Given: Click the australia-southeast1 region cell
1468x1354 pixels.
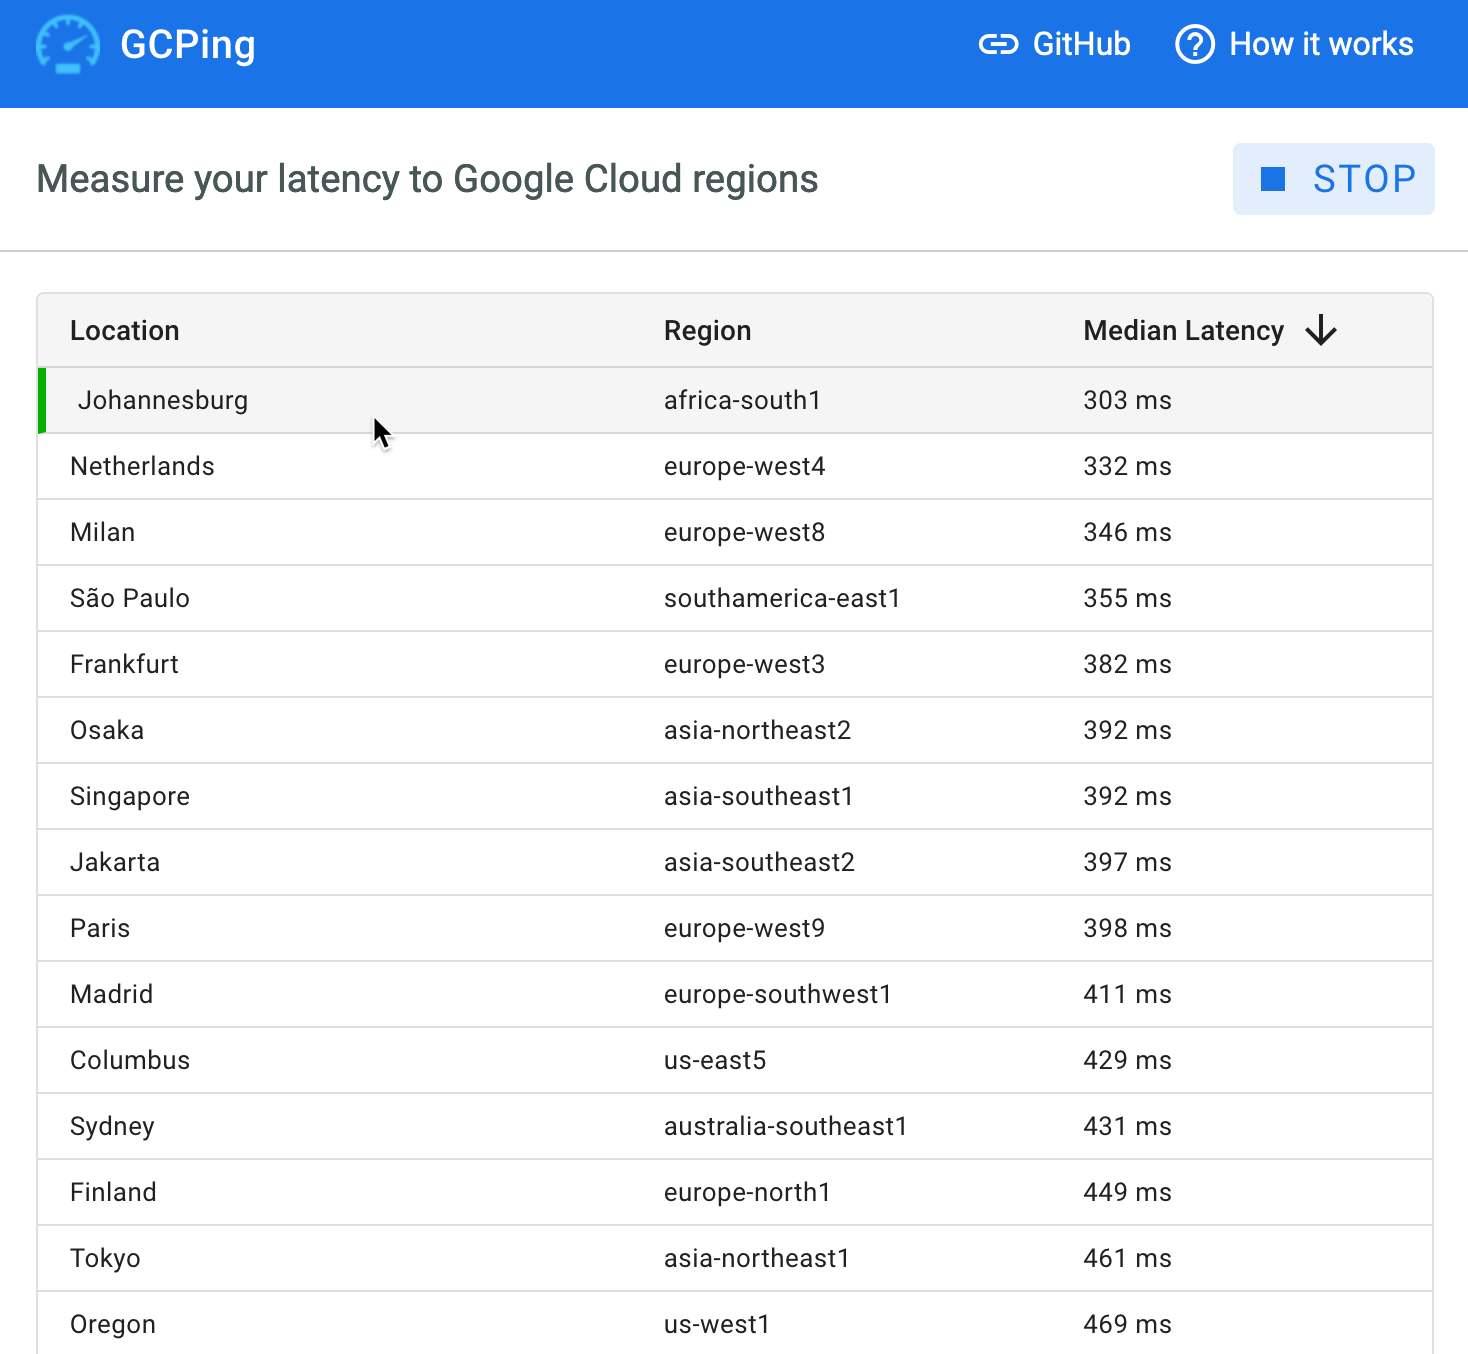Looking at the screenshot, I should pyautogui.click(x=785, y=1126).
